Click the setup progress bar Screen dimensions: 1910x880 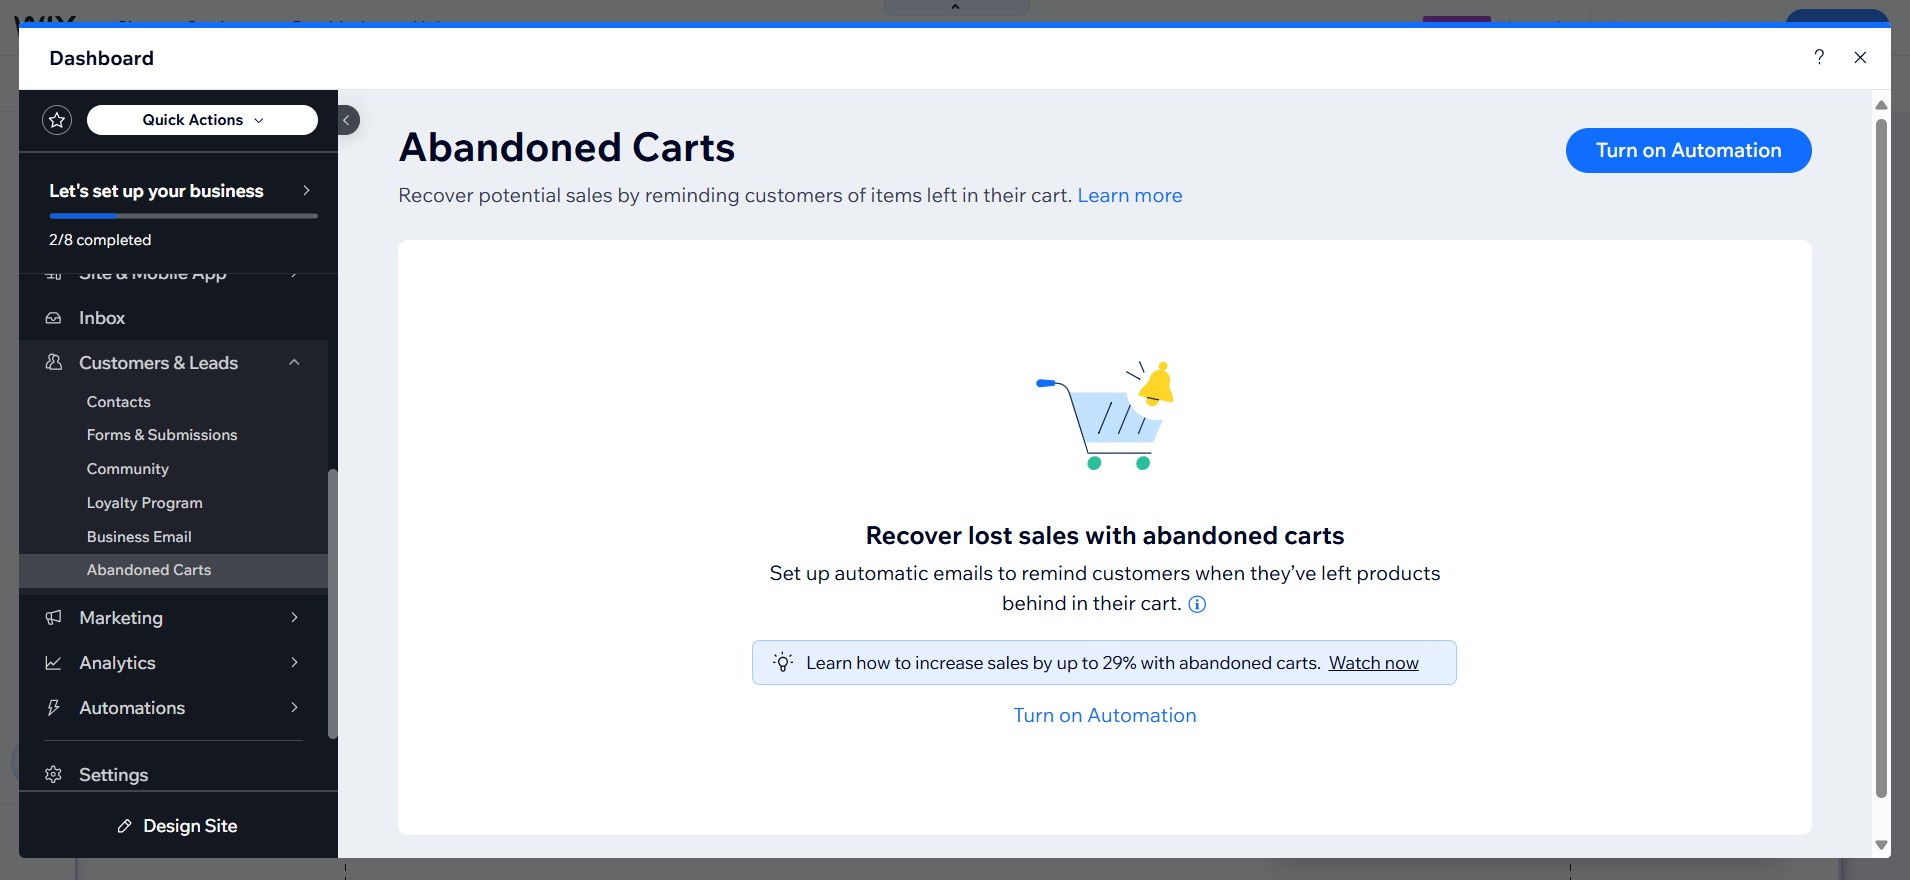(x=183, y=215)
